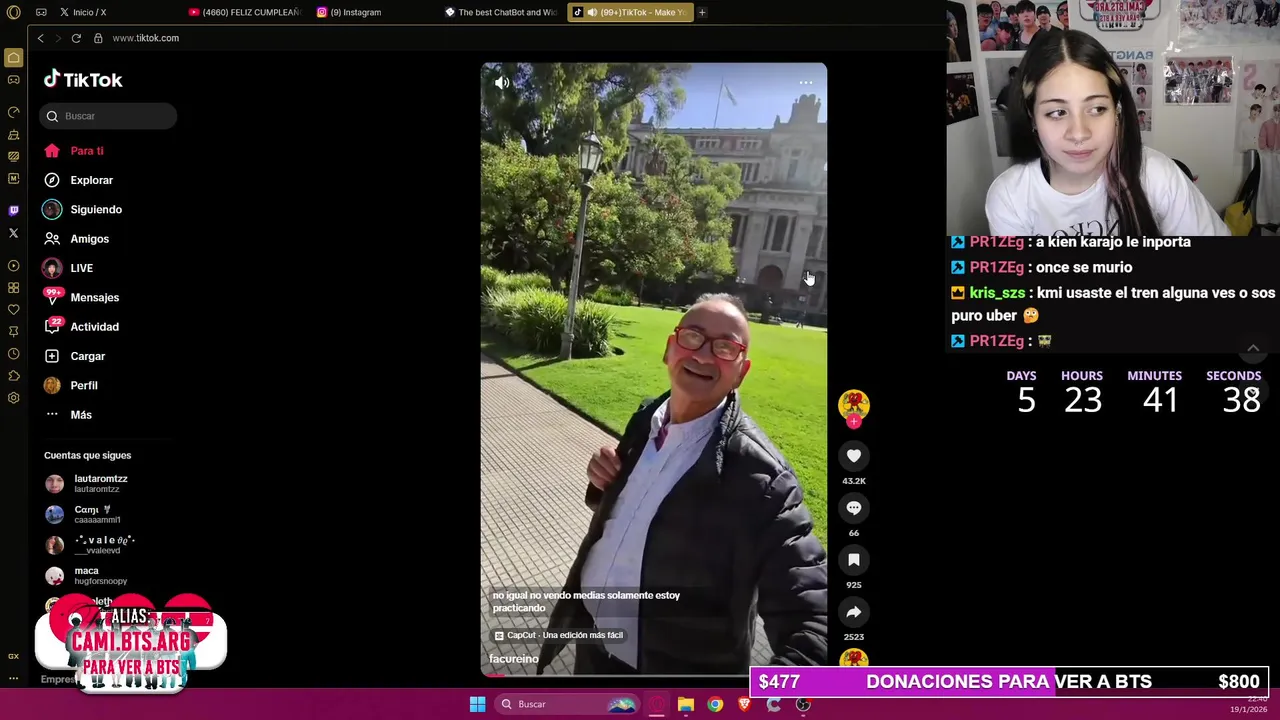Open the video's three-dot options menu
The height and width of the screenshot is (720, 1280).
coord(806,83)
